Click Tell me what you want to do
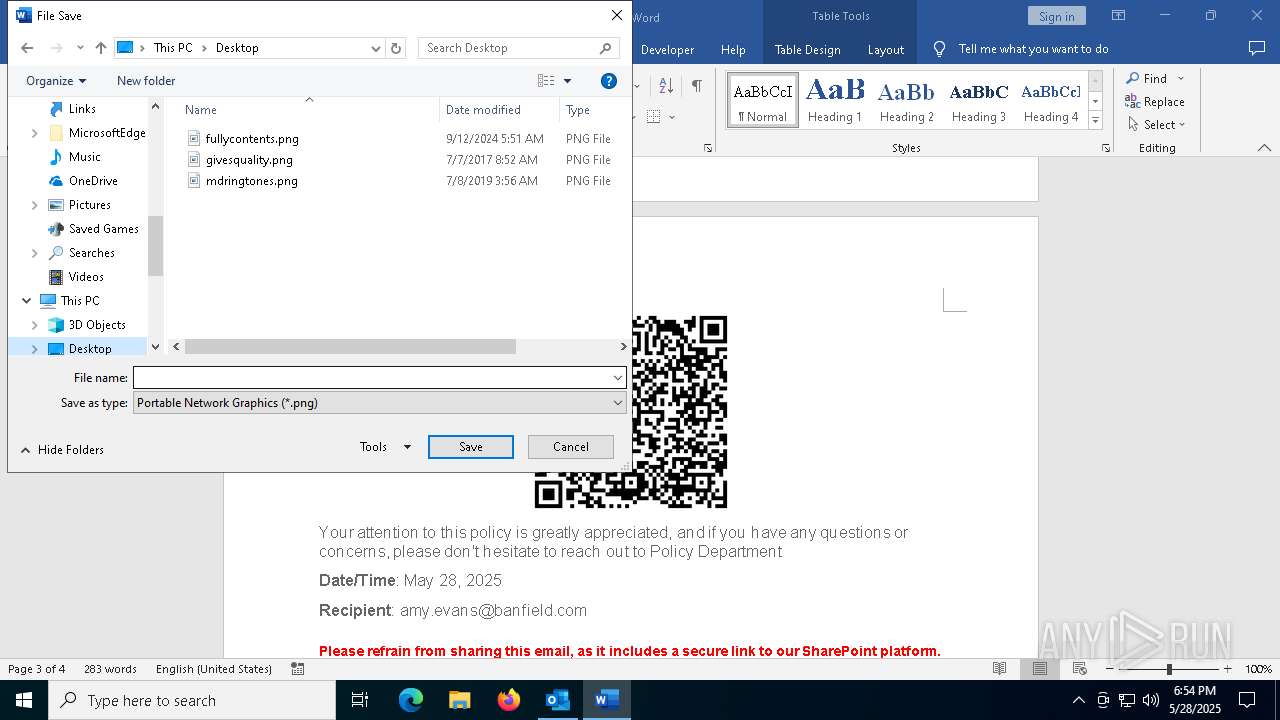The width and height of the screenshot is (1280, 720). click(1033, 49)
